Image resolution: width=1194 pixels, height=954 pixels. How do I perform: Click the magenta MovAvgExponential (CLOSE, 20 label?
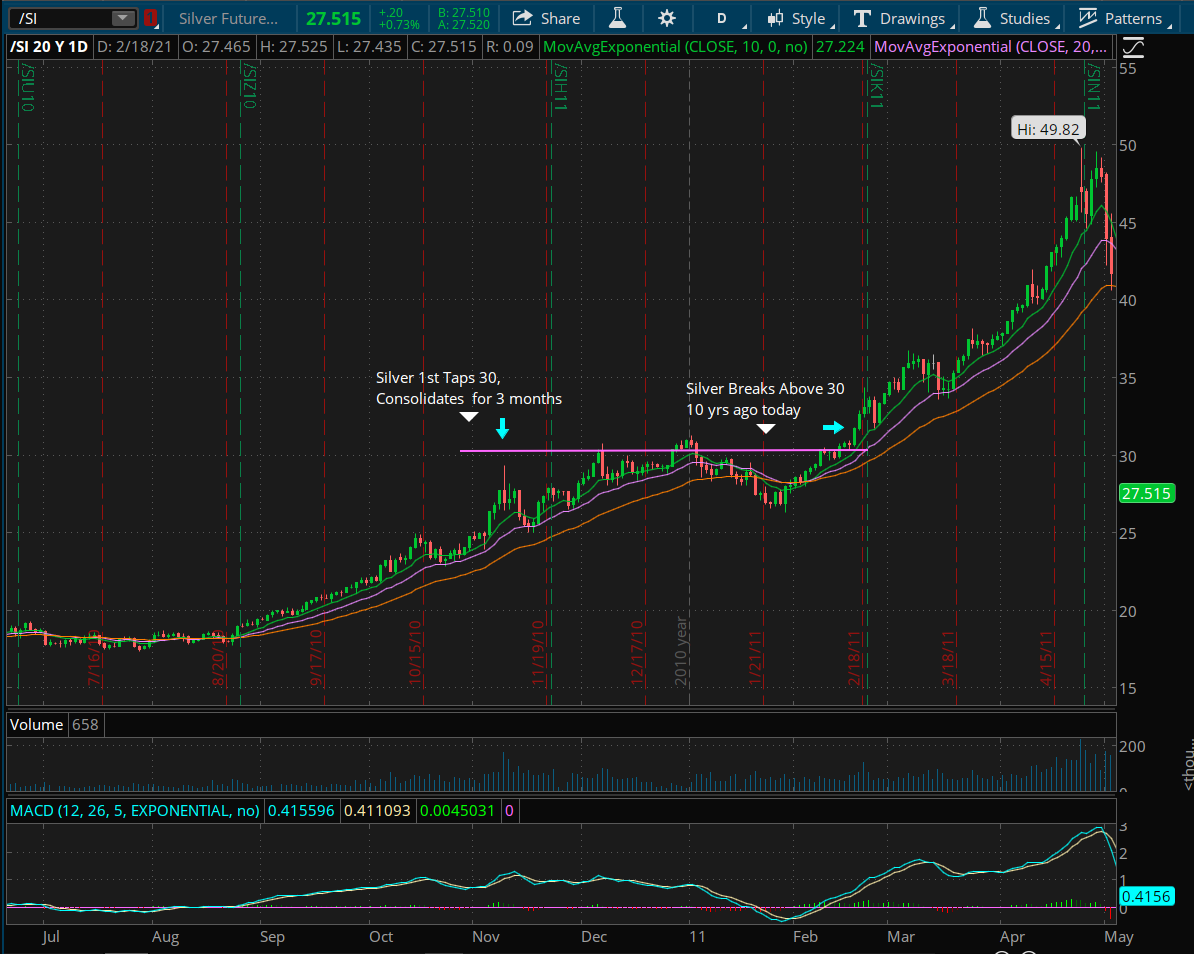tap(990, 46)
